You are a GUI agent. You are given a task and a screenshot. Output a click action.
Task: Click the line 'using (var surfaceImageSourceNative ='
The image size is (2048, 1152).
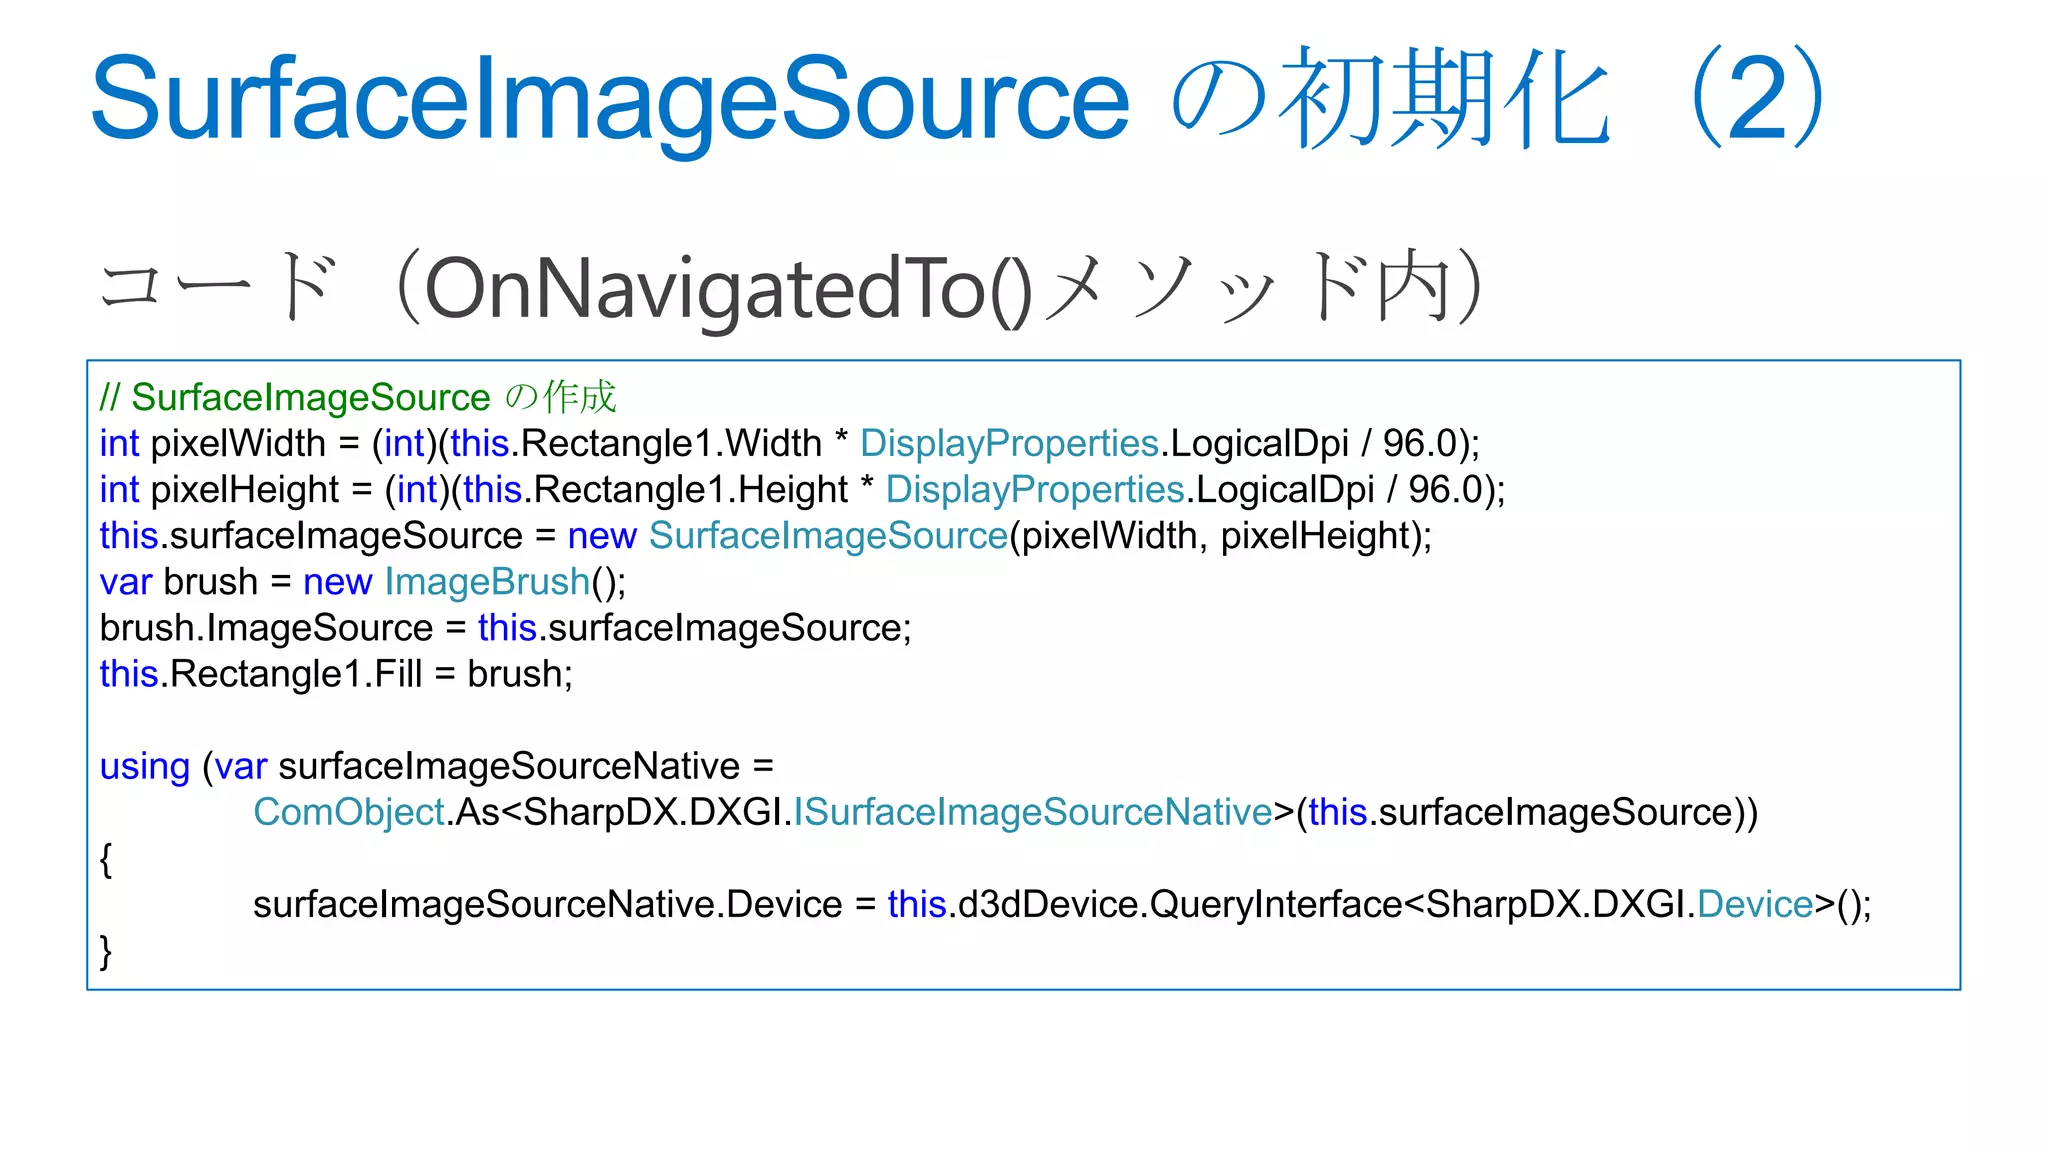click(x=437, y=766)
